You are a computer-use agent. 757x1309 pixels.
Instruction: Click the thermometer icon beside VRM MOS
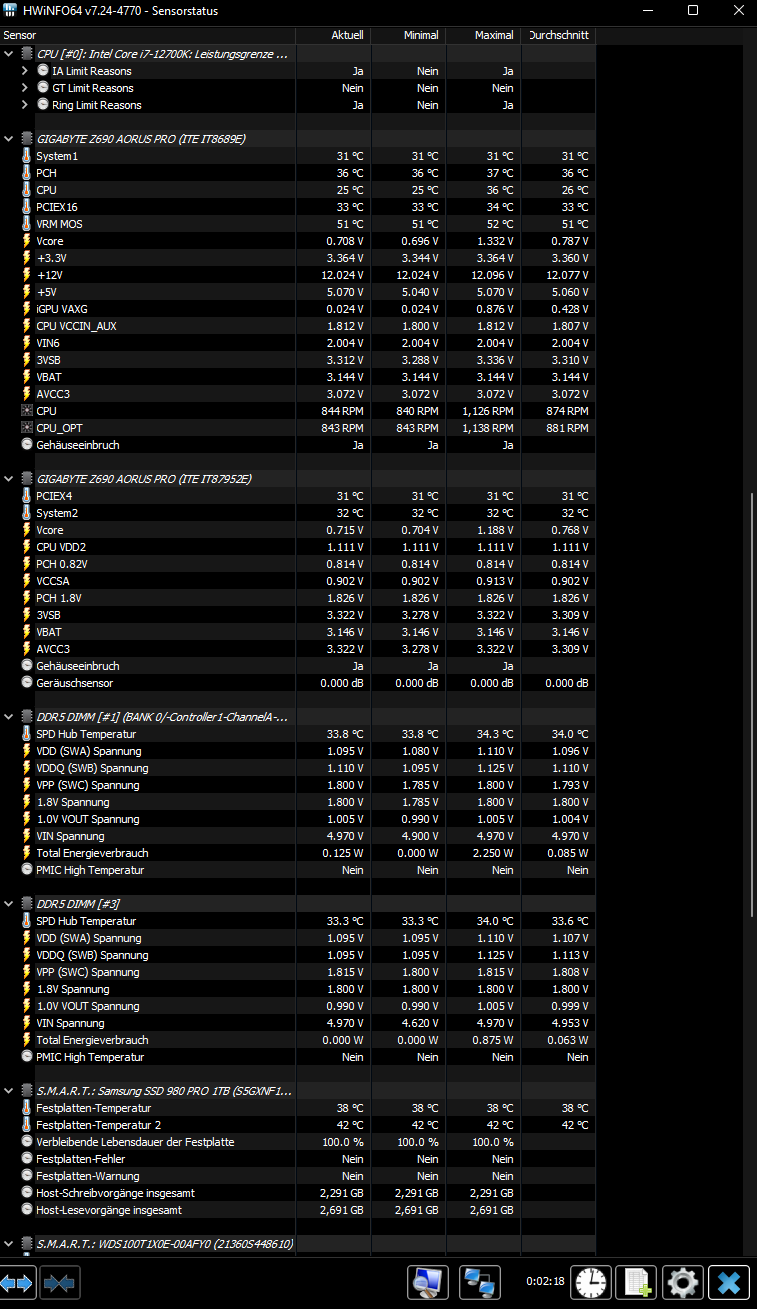click(27, 224)
